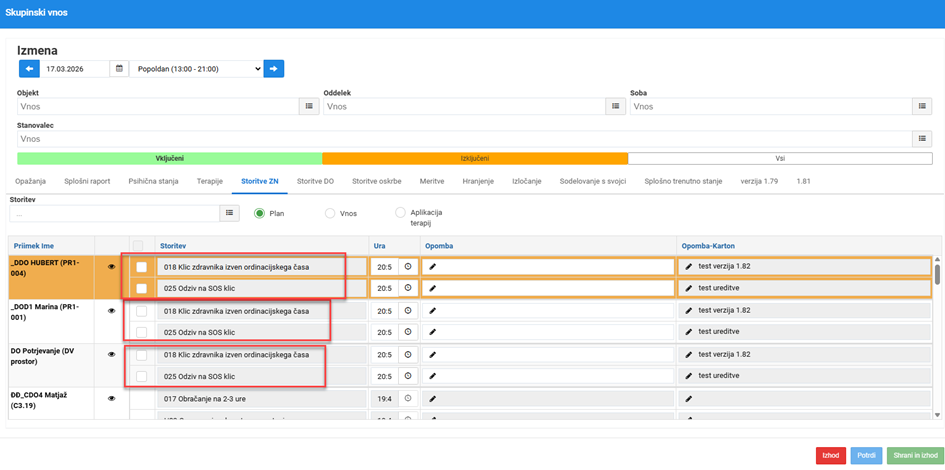Viewport: 945px width, 470px height.
Task: Select the Plan radio option
Action: tap(260, 213)
